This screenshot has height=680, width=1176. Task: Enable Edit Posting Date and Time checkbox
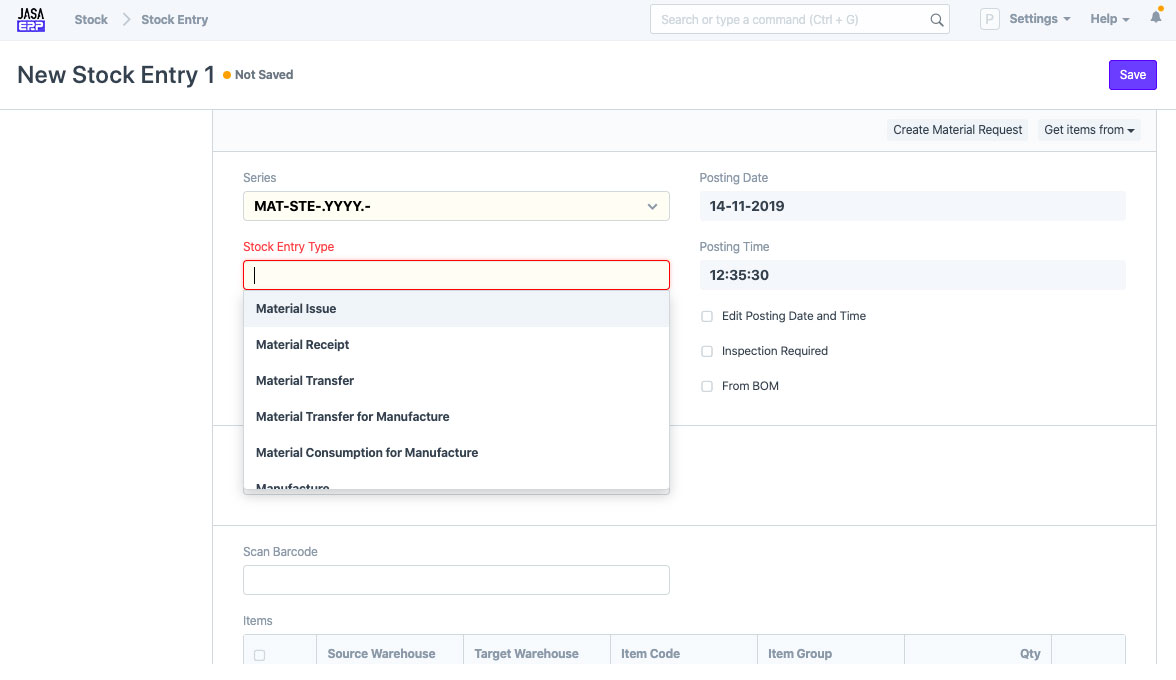click(x=707, y=316)
